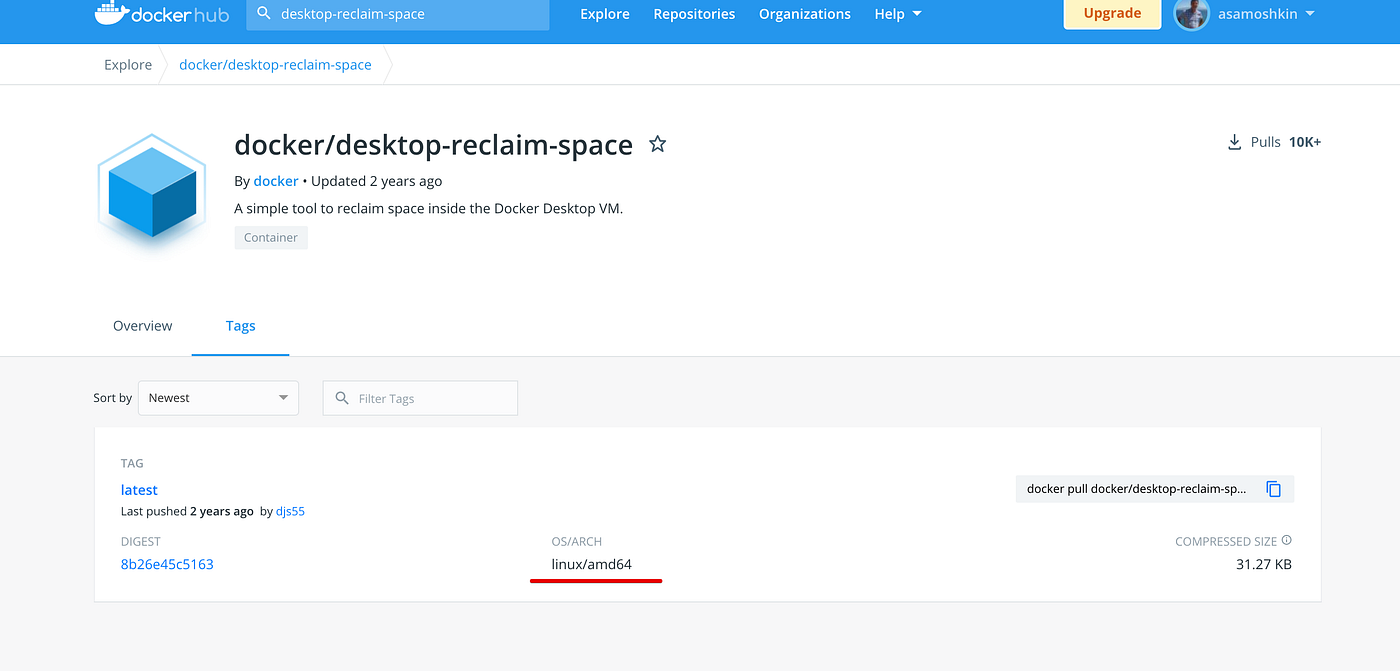This screenshot has width=1400, height=671.
Task: Click the blue cube repository image
Action: coord(152,191)
